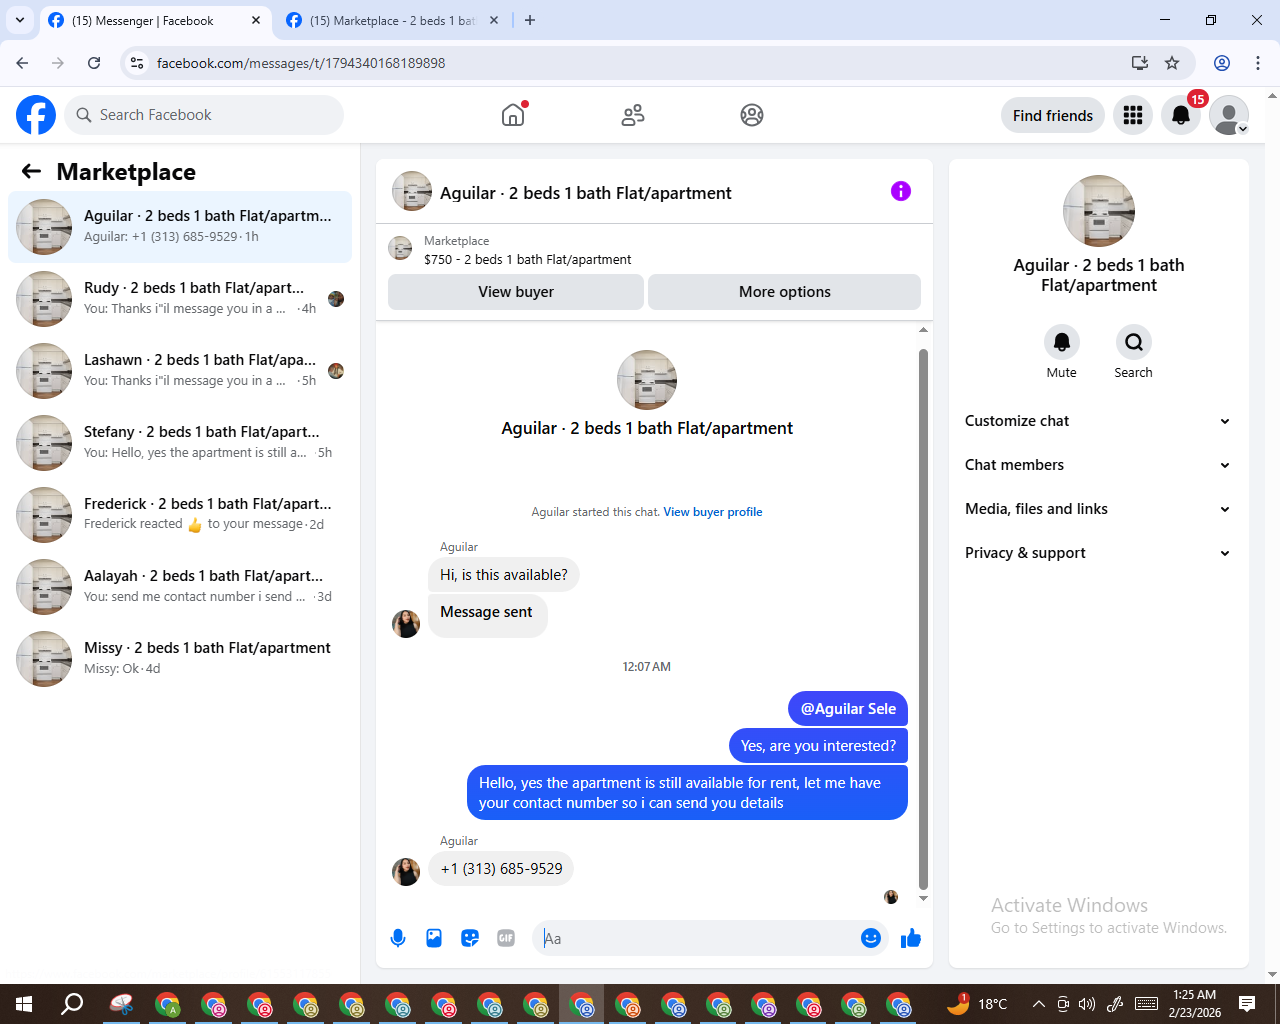Choose a sticker icon
This screenshot has width=1280, height=1024.
[x=470, y=938]
